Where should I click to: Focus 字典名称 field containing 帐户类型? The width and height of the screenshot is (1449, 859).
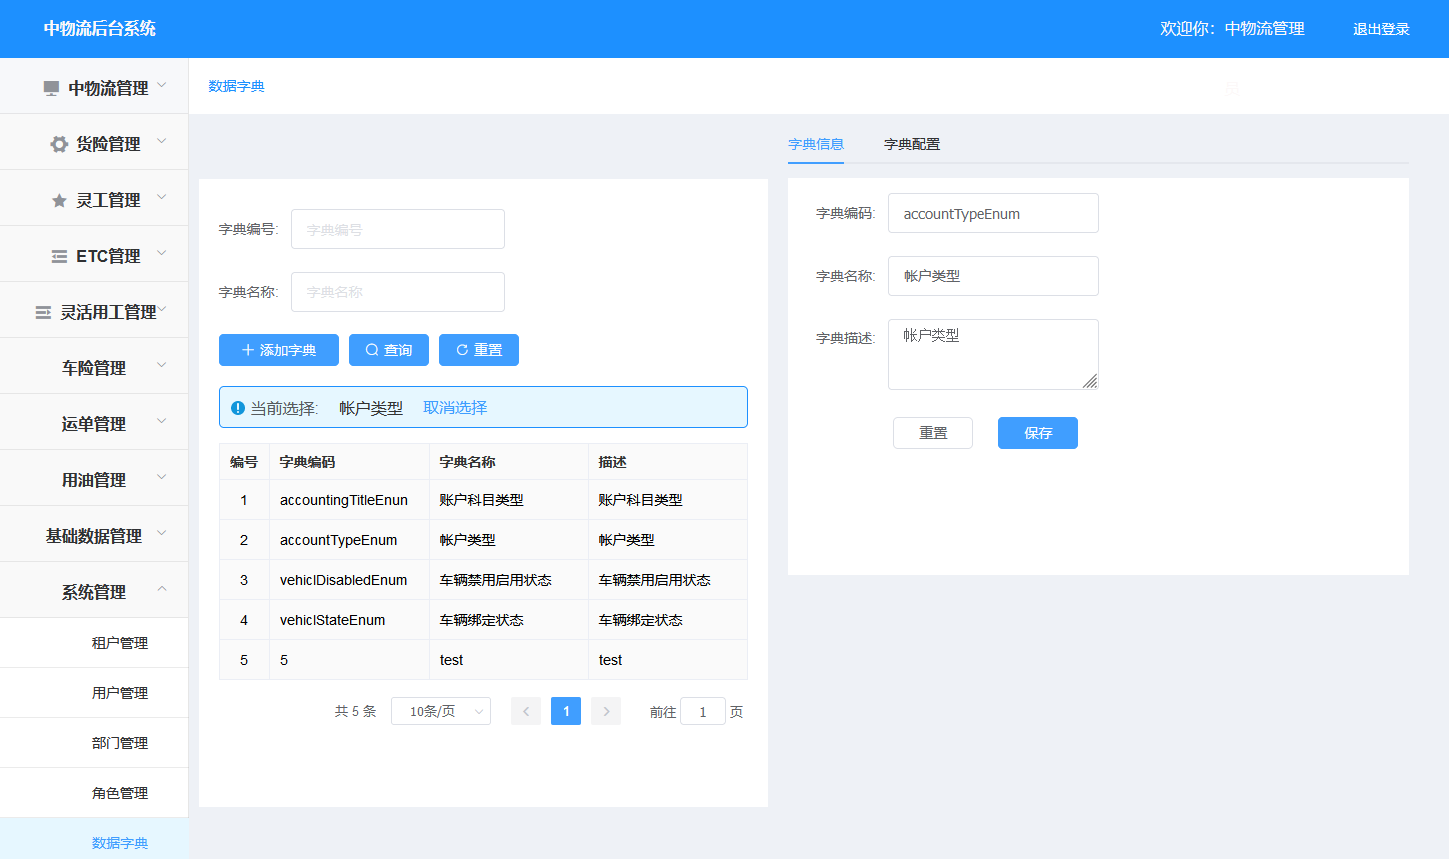[x=993, y=276]
